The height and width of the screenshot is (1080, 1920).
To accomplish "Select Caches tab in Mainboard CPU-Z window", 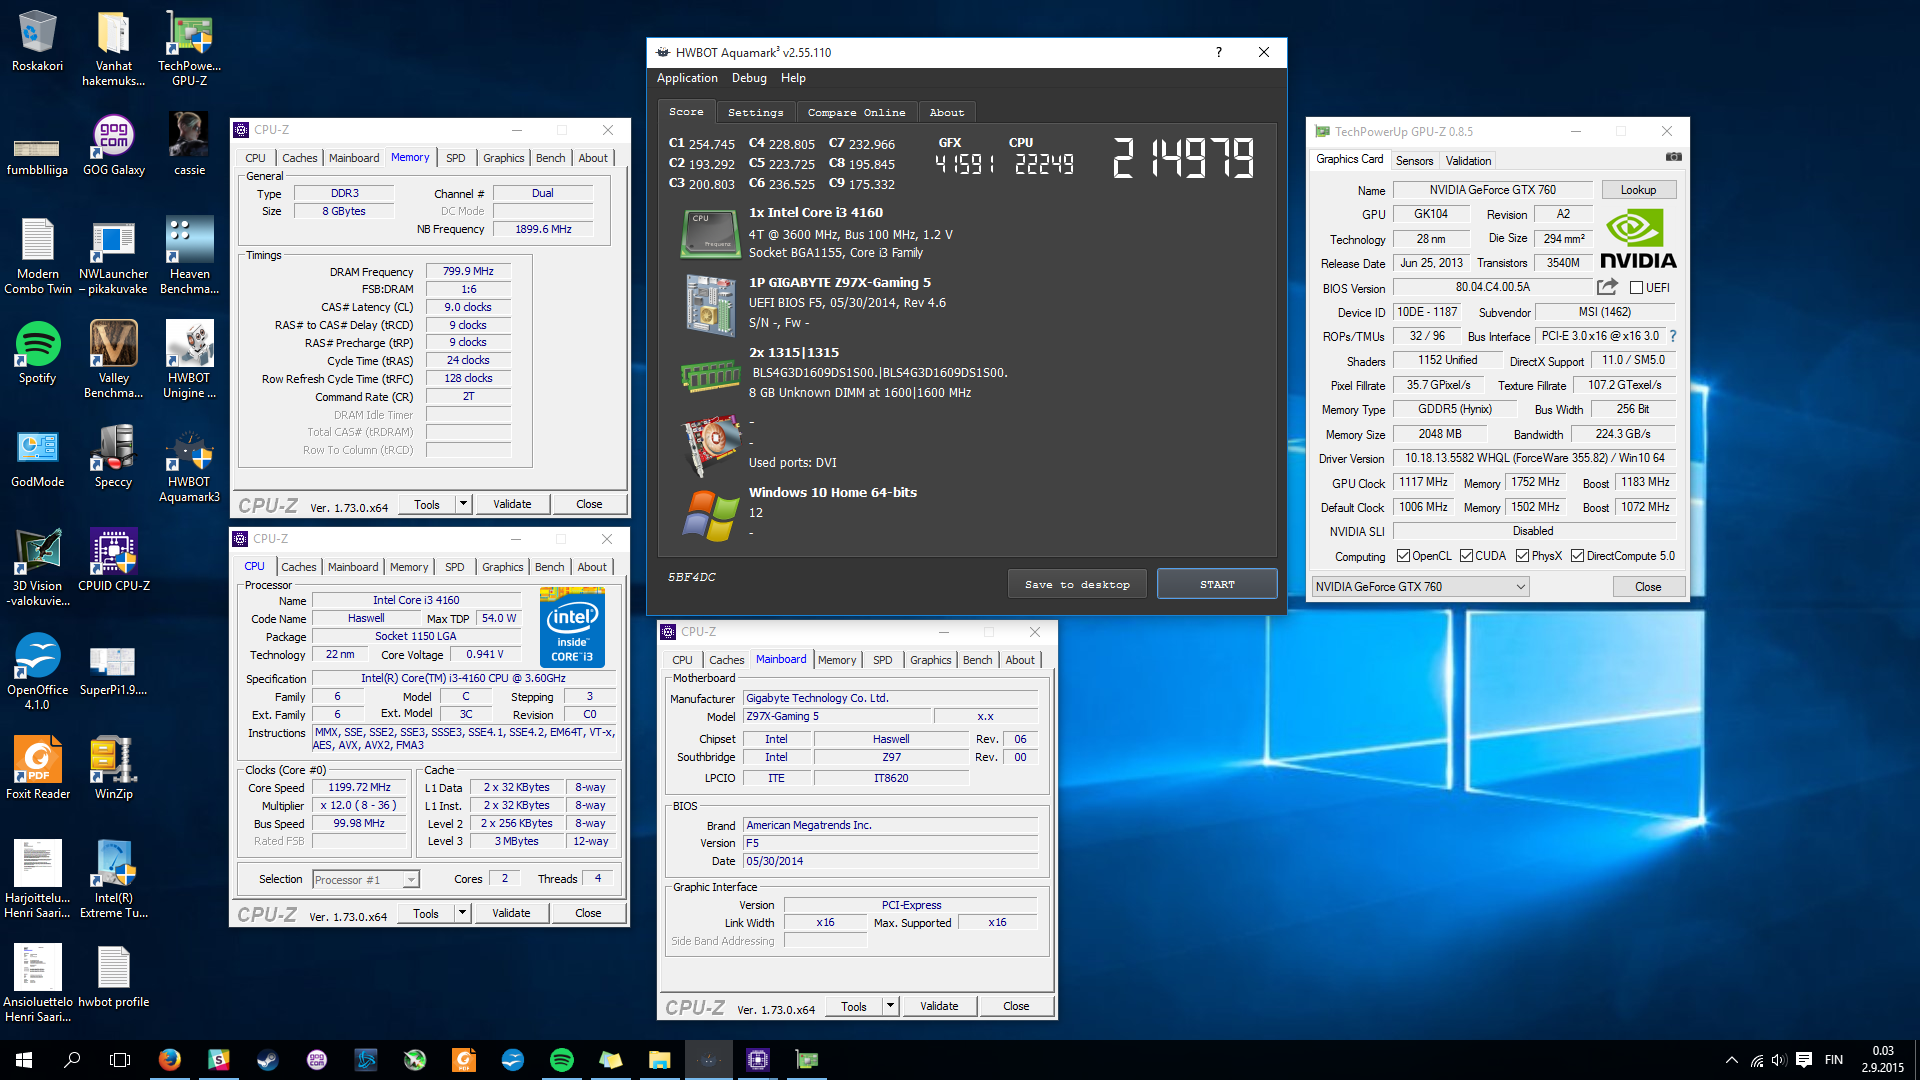I will (726, 660).
